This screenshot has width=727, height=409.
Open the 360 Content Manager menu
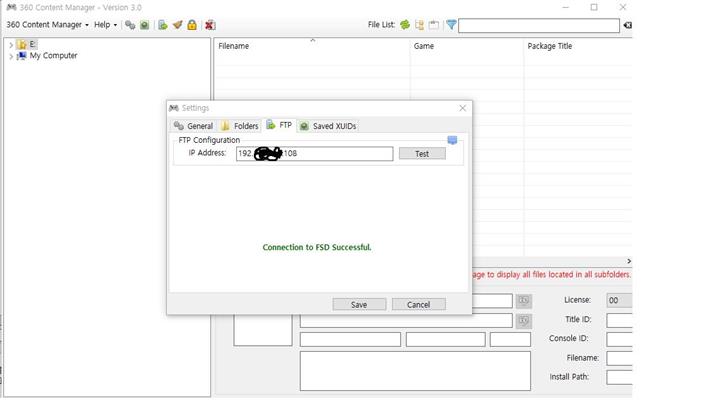(x=47, y=25)
